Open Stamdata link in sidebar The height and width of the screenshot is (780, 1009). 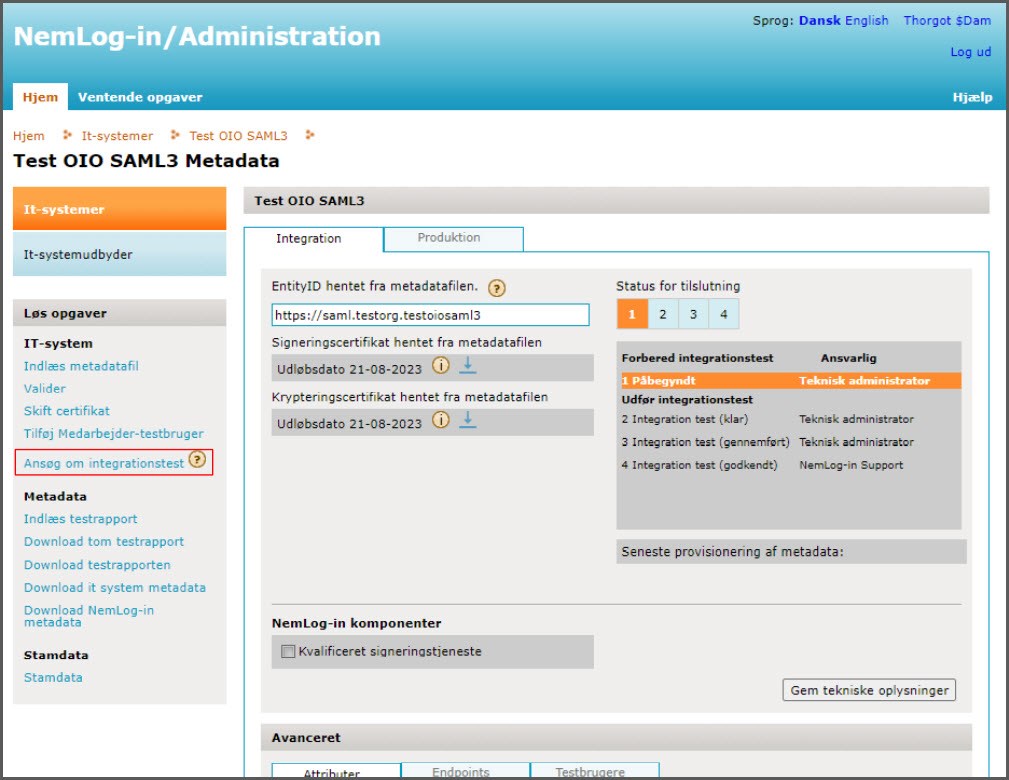[53, 677]
